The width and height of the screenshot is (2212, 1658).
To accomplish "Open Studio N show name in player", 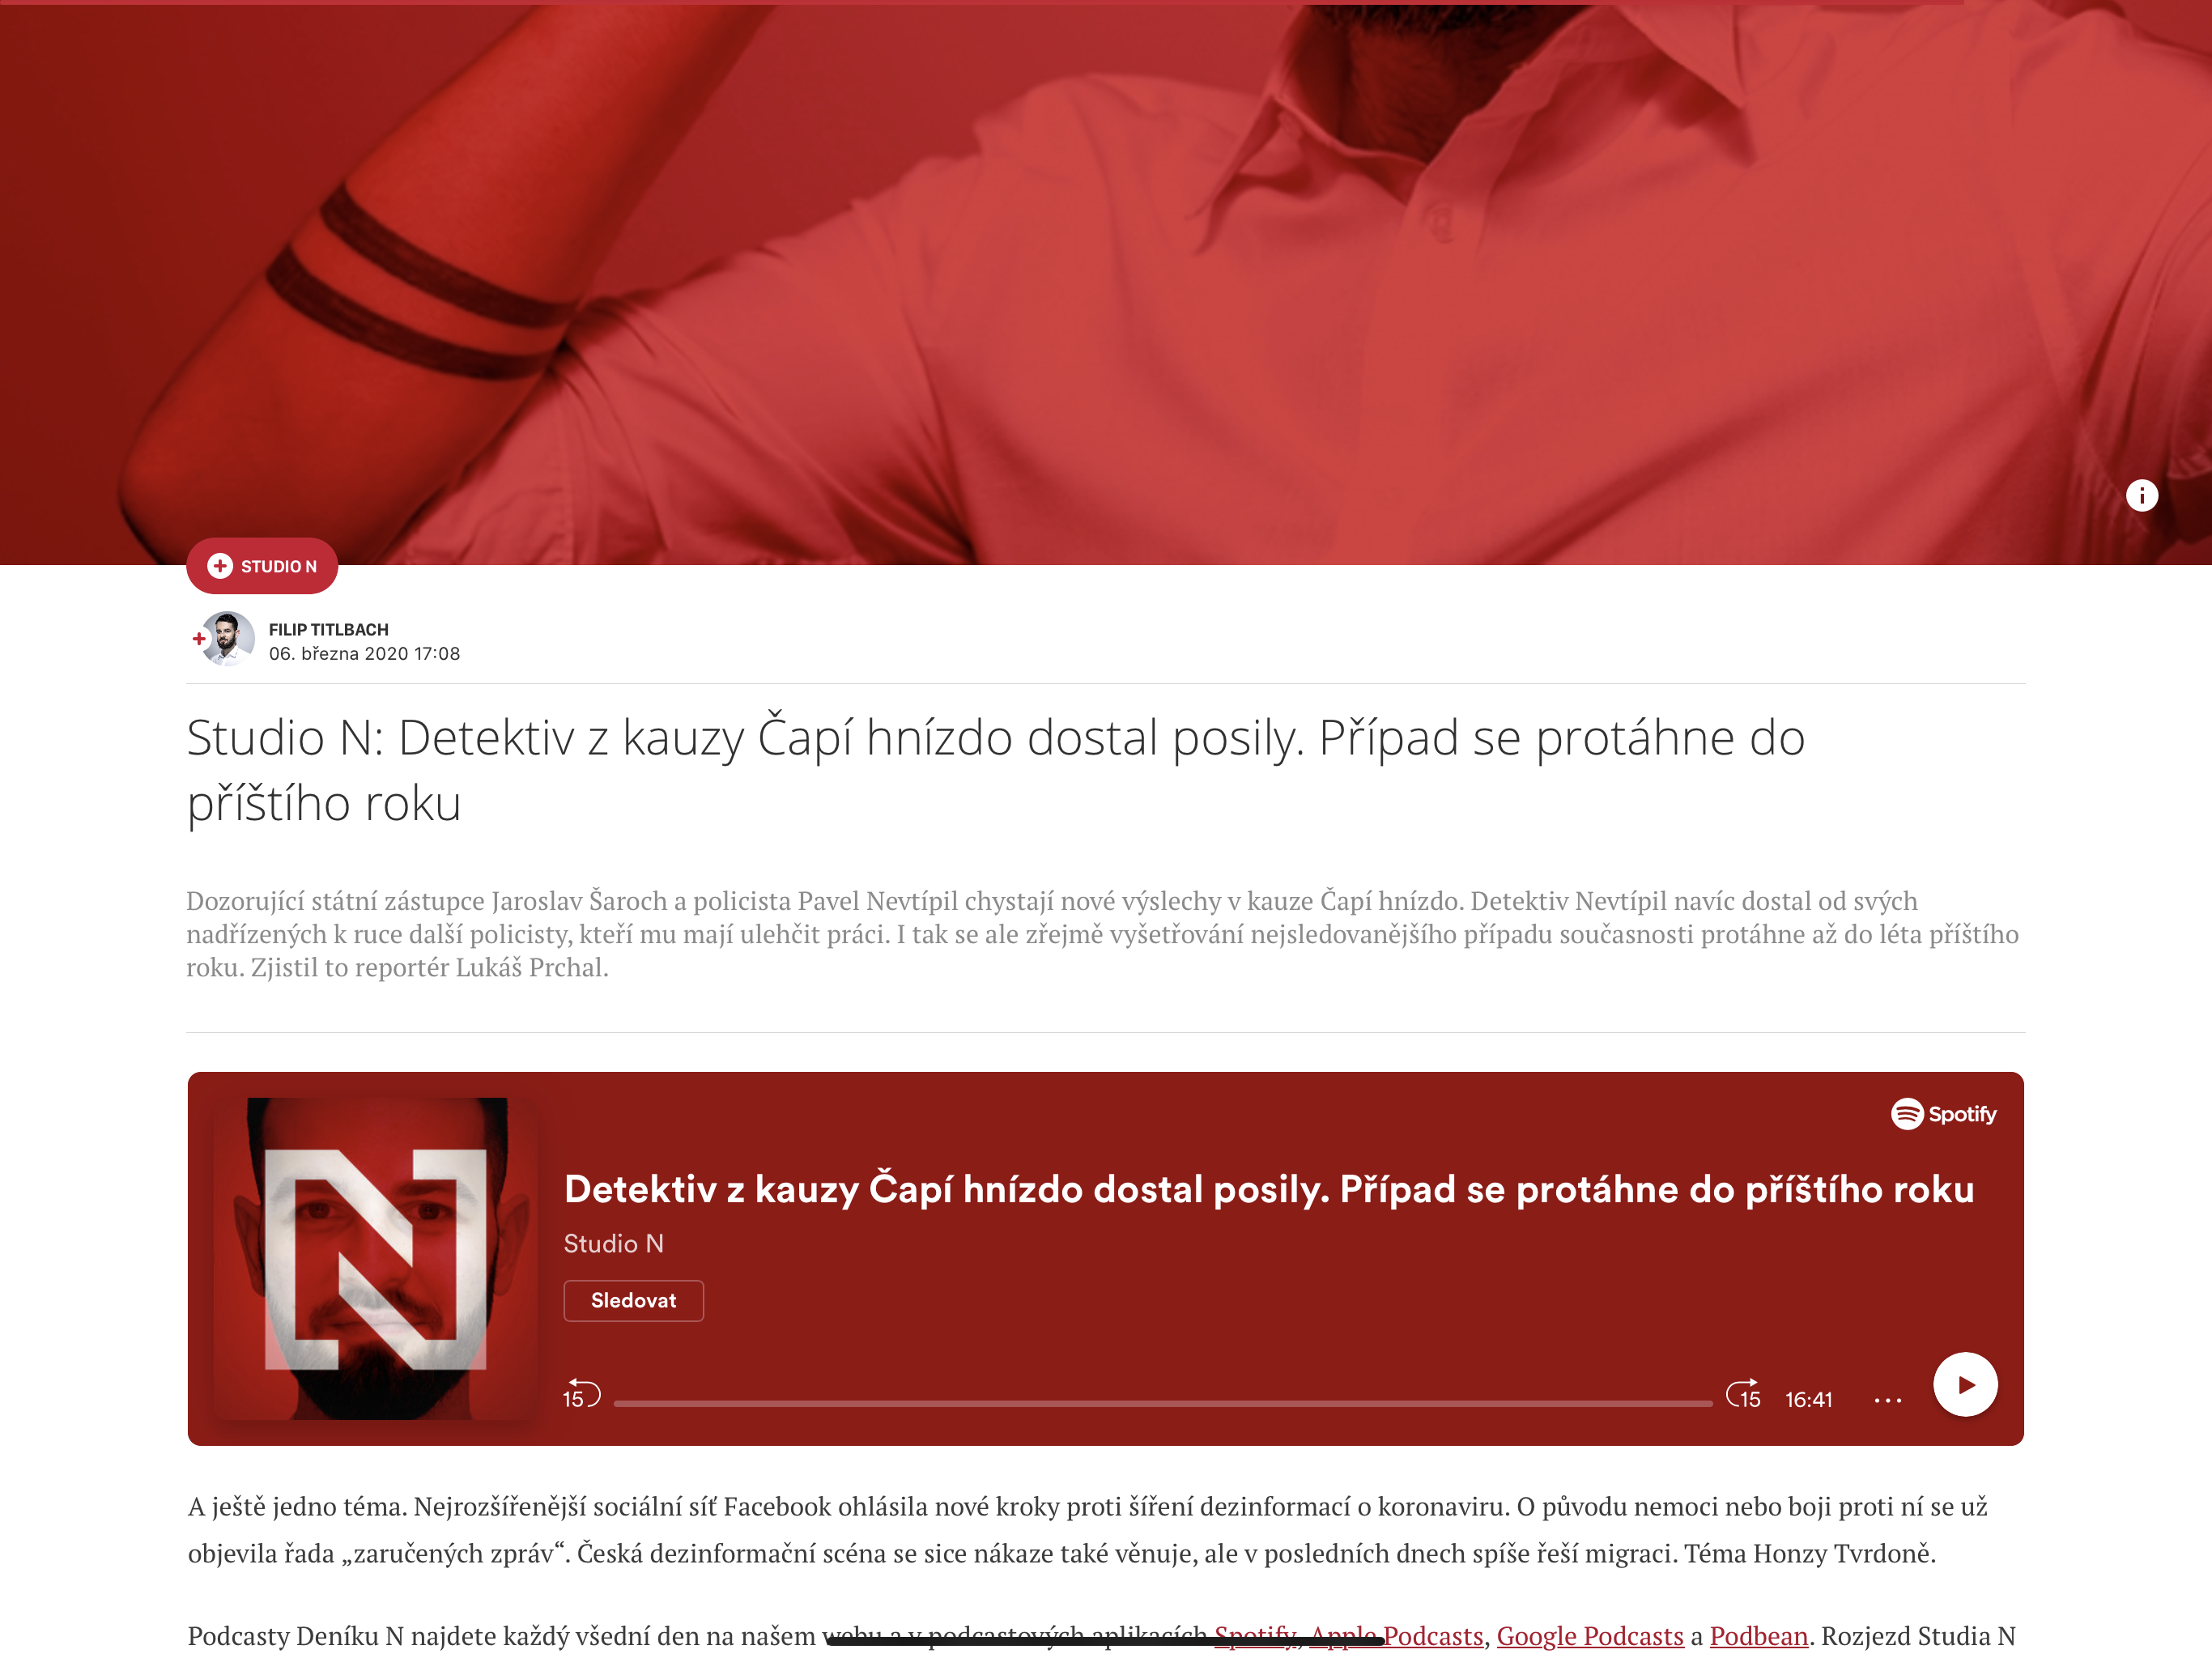I will 613,1243.
